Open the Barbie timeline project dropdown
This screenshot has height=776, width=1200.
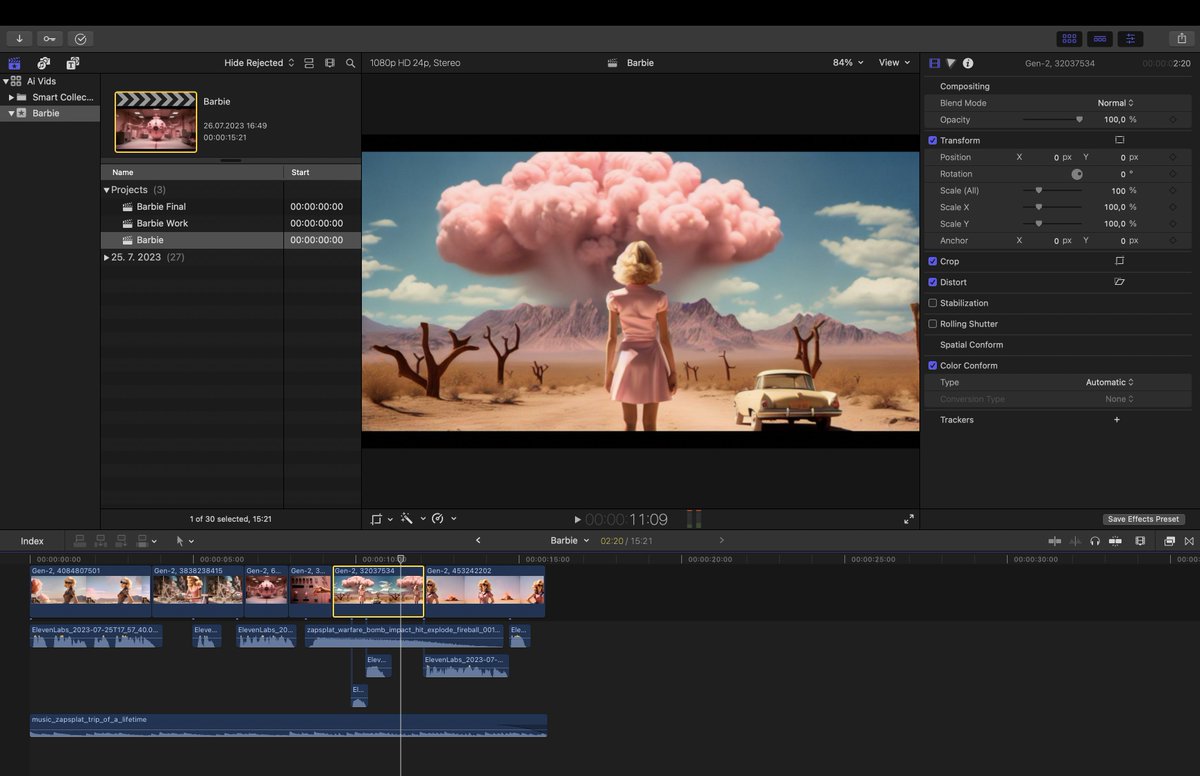(569, 541)
